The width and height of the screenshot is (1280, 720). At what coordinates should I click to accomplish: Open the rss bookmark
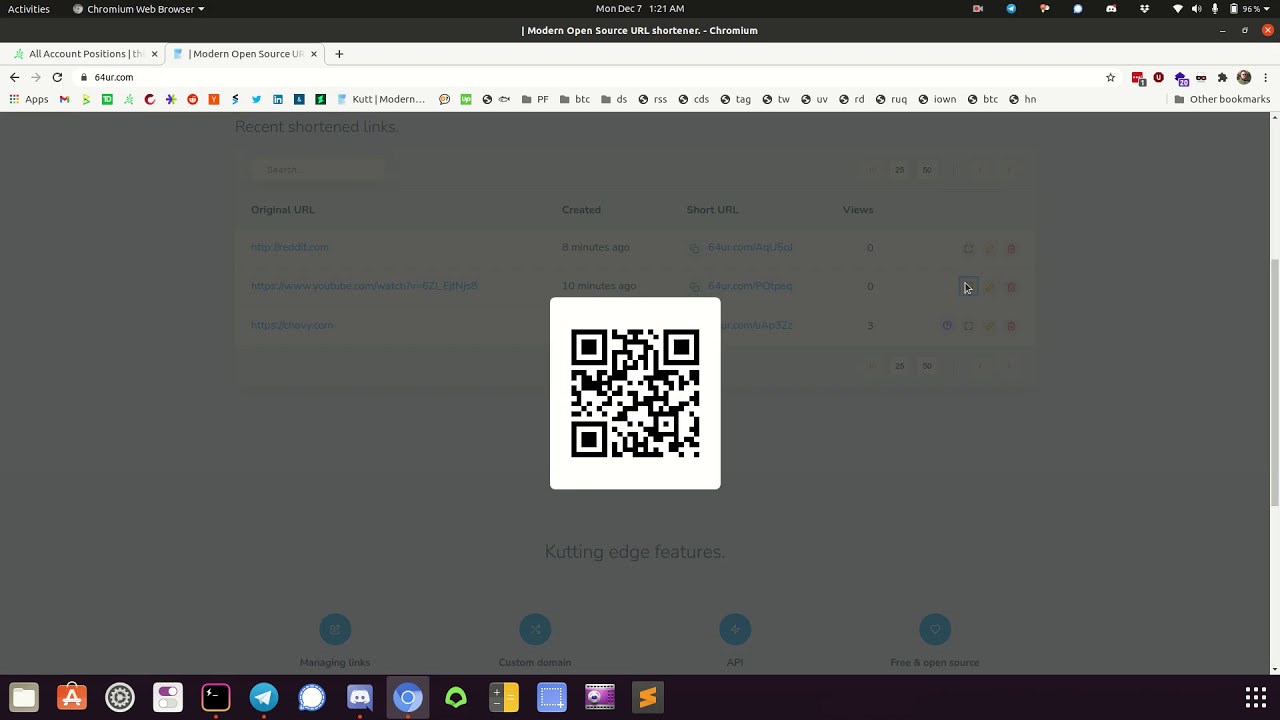652,99
